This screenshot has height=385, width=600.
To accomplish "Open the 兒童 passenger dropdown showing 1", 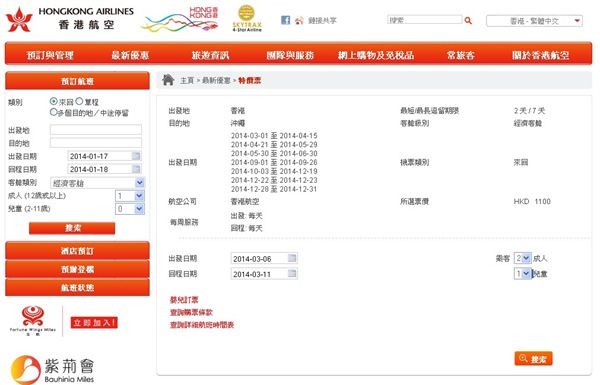I will [522, 274].
